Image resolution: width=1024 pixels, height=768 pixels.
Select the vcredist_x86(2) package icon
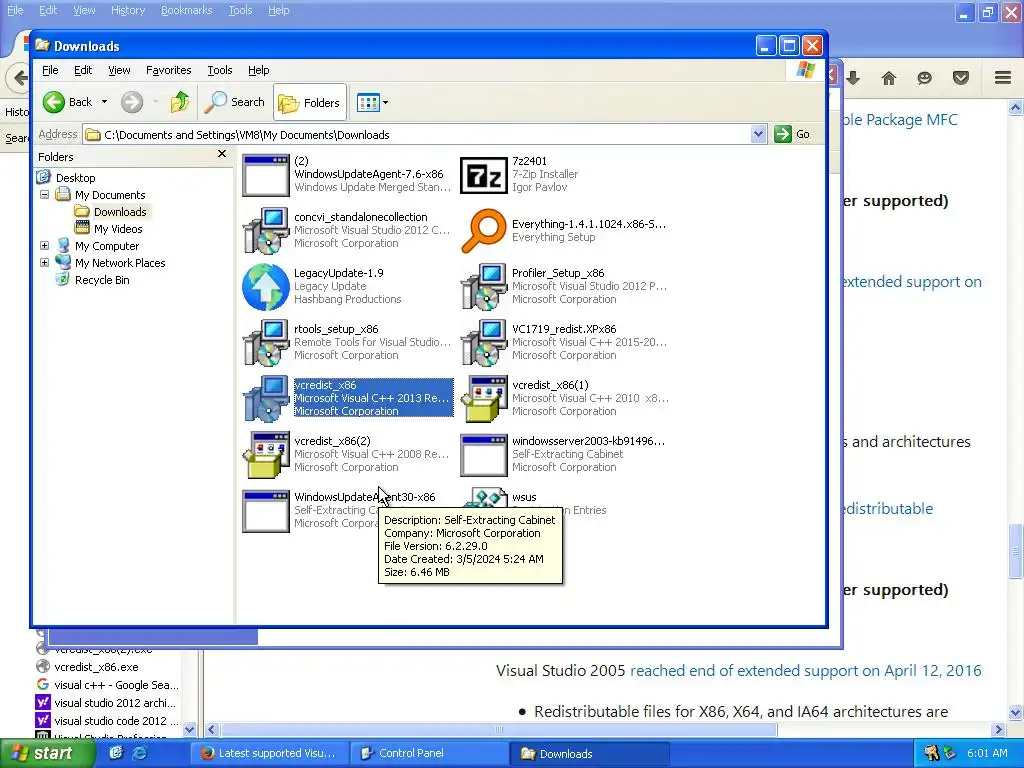265,455
